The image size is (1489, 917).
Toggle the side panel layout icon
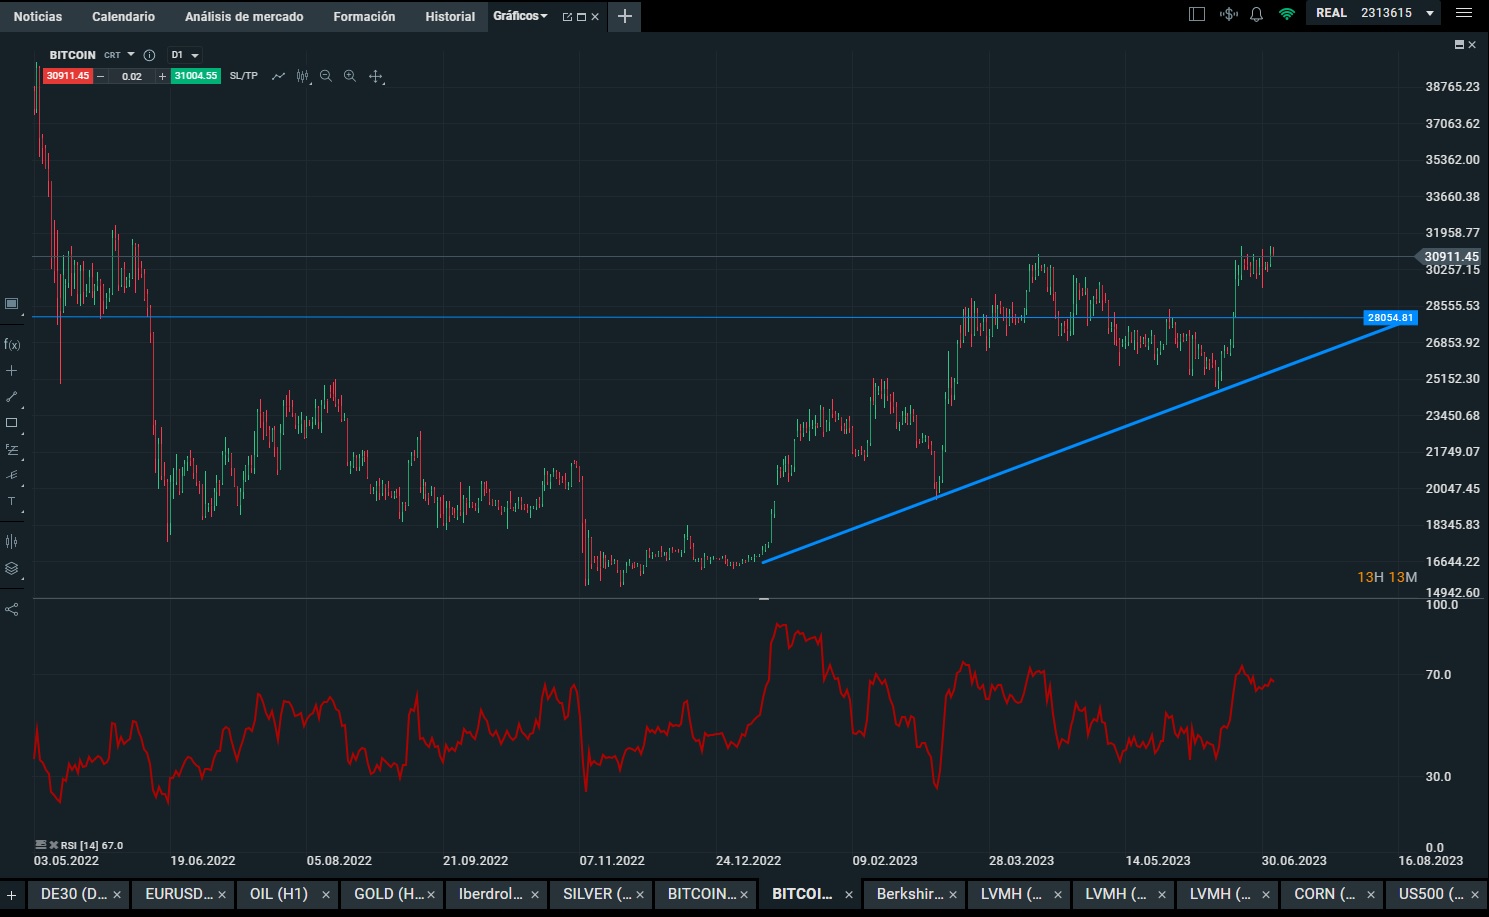[1197, 14]
